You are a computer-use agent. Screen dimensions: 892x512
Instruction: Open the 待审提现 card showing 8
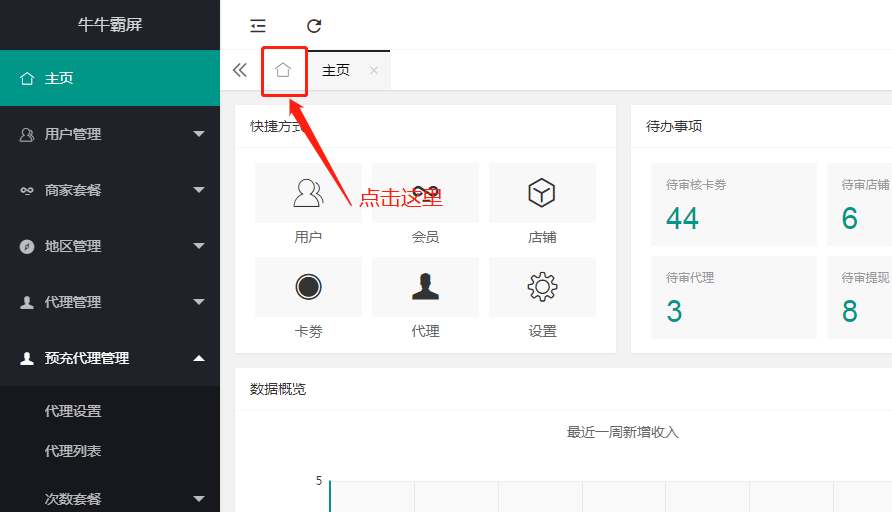click(x=860, y=298)
